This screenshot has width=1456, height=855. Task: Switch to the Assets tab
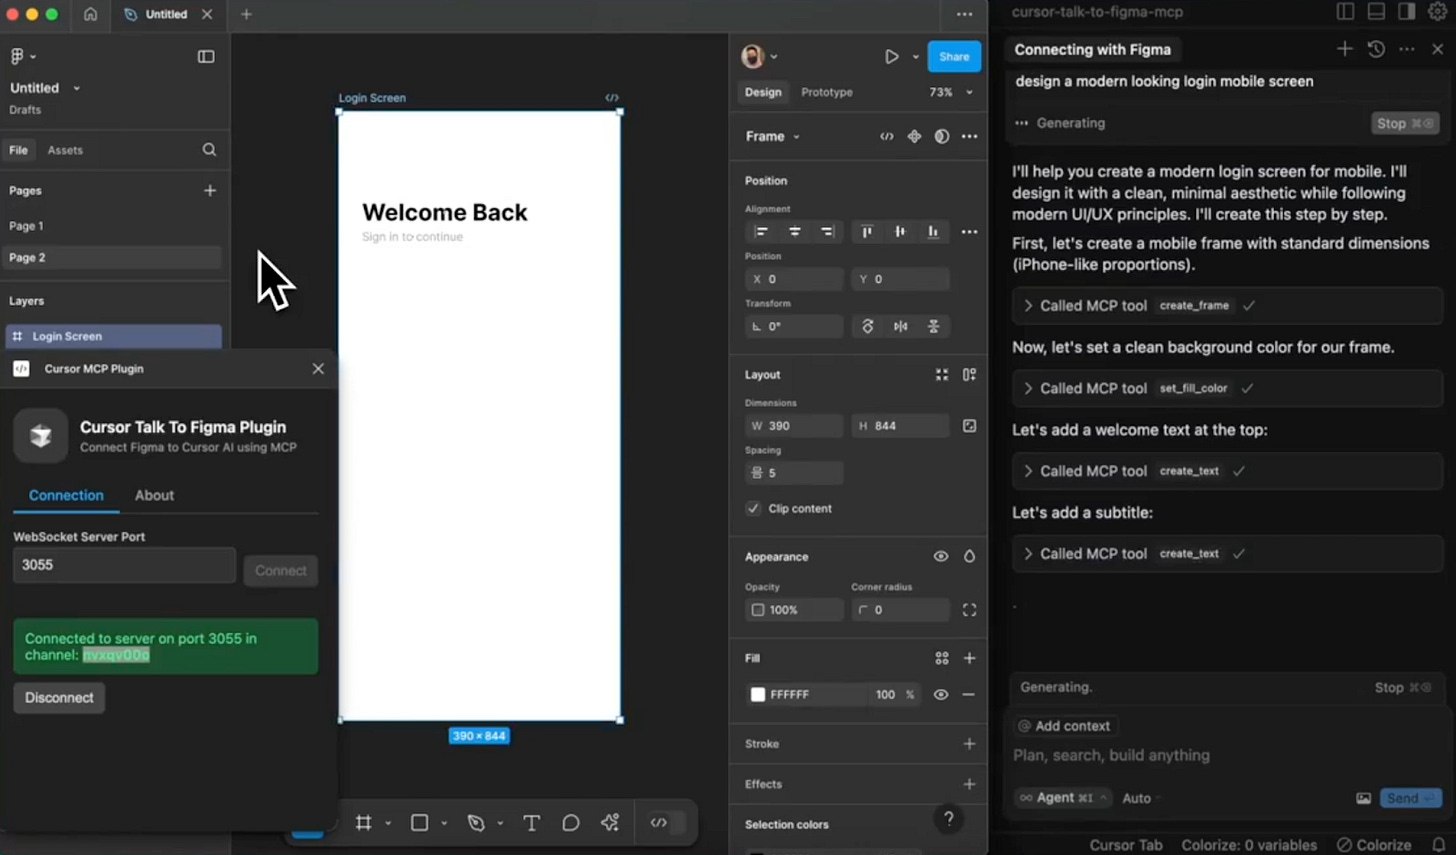[x=65, y=150]
